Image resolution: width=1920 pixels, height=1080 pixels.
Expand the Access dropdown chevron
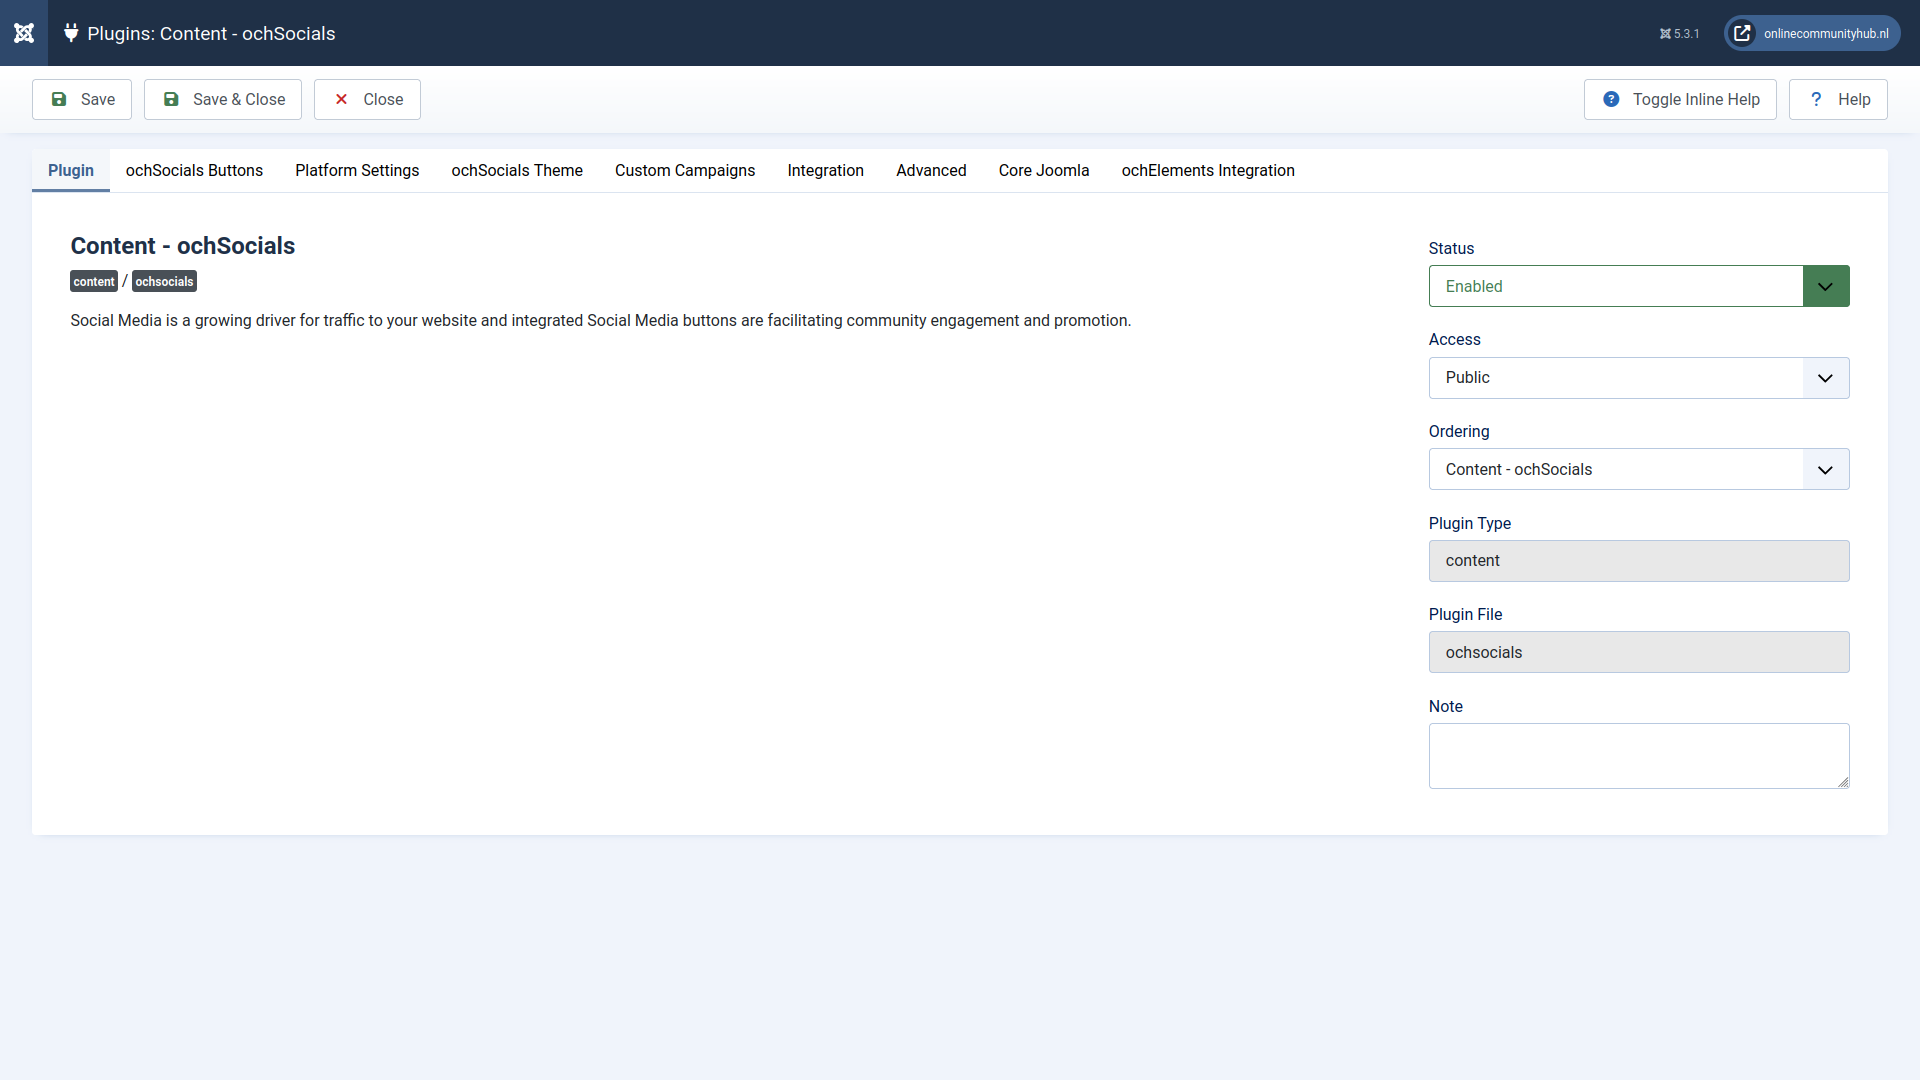pos(1826,378)
